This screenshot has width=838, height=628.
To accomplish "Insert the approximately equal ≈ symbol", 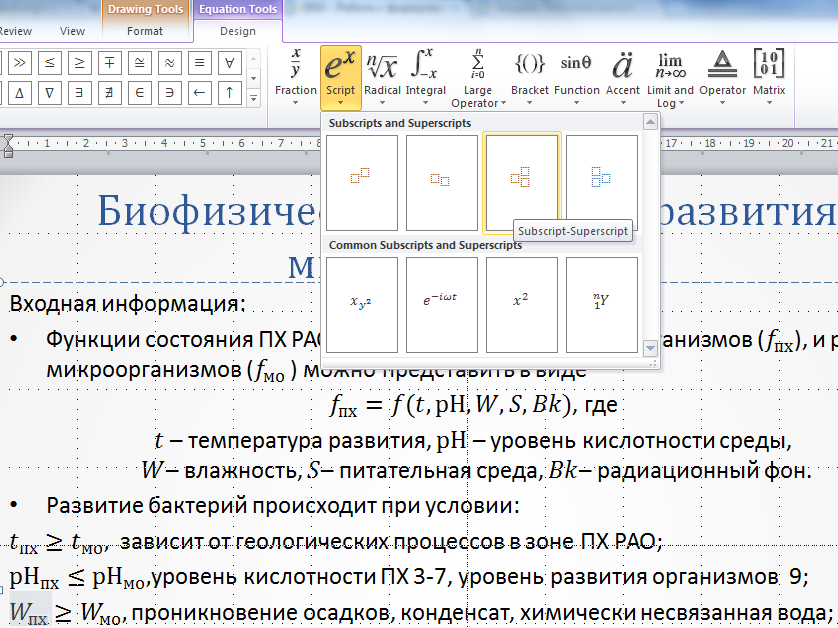I will (x=170, y=62).
